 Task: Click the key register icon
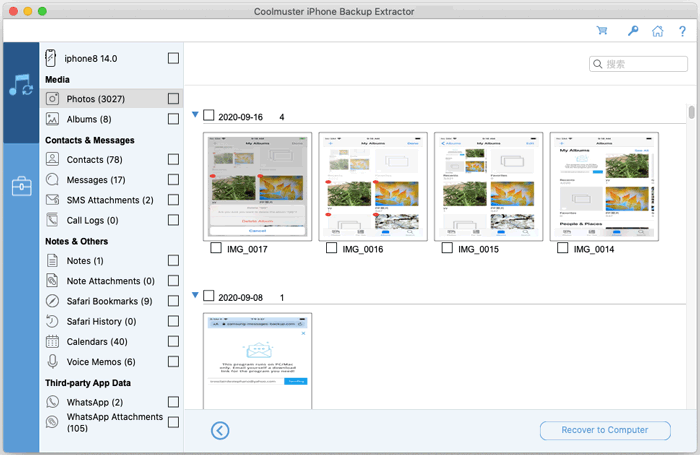[633, 30]
